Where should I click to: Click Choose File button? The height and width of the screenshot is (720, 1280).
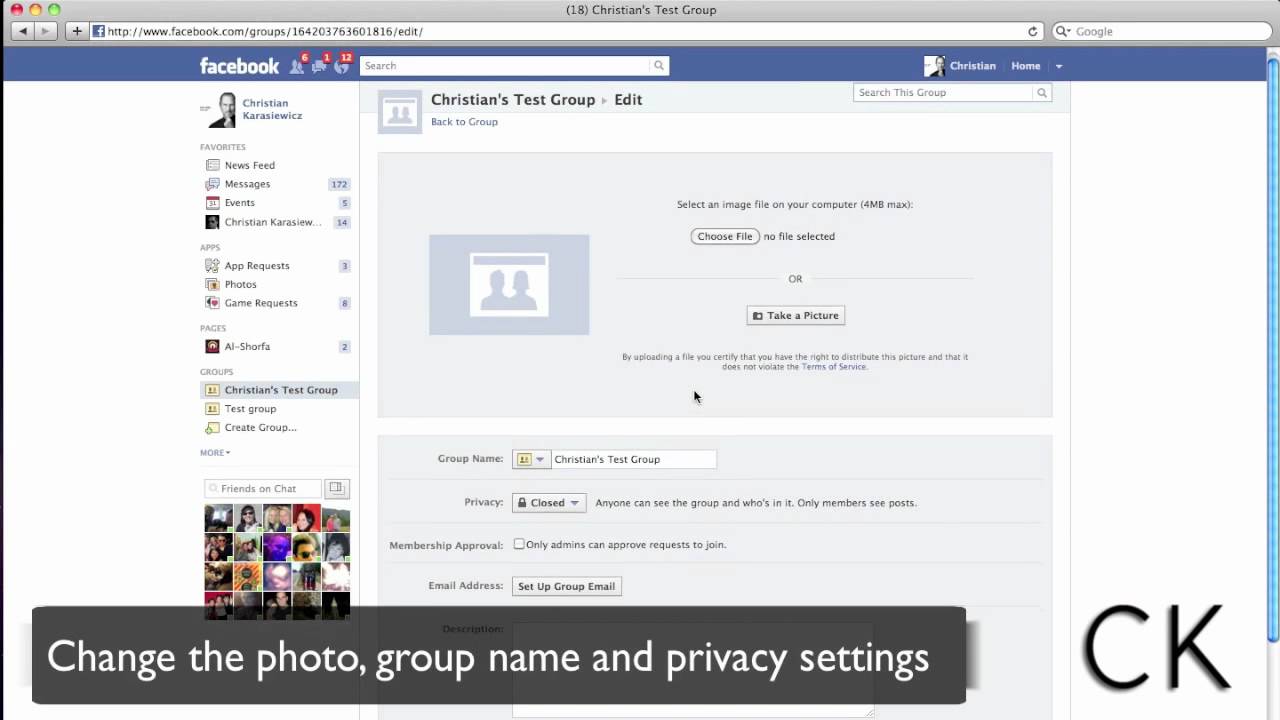(725, 236)
